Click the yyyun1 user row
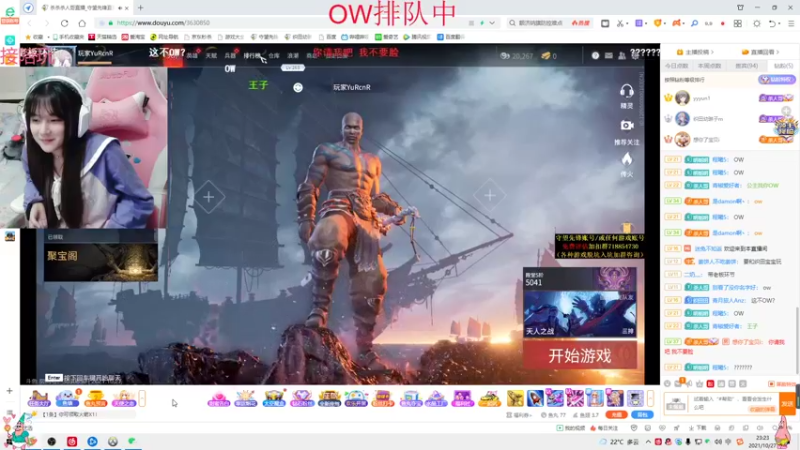The width and height of the screenshot is (800, 450). click(729, 97)
